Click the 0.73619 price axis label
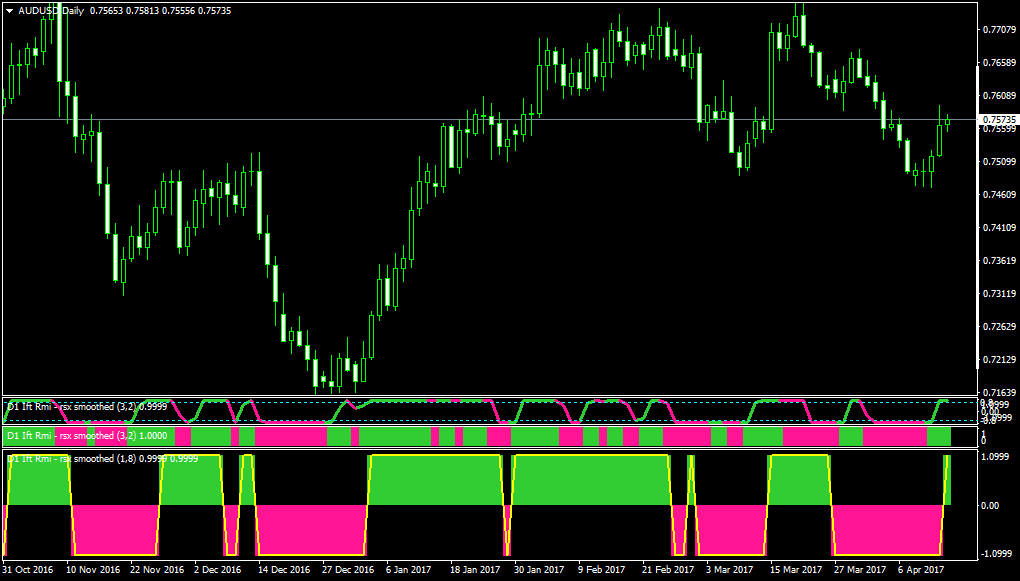1020x581 pixels. [998, 261]
